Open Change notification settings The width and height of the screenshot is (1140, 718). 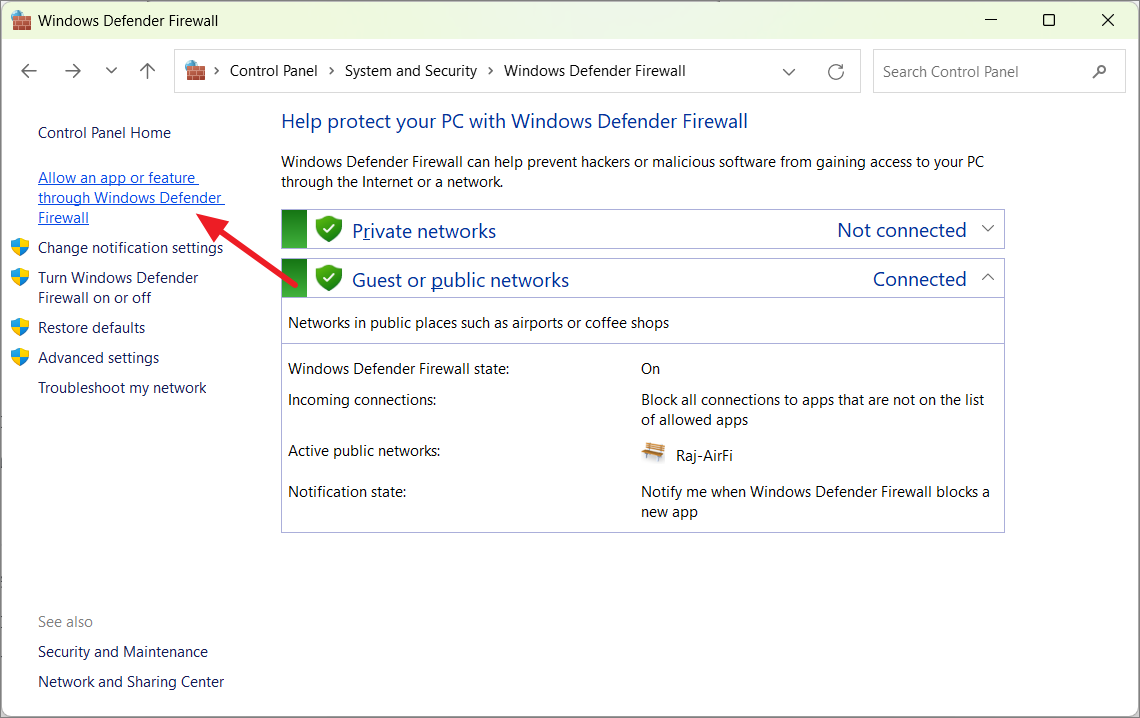click(x=130, y=247)
